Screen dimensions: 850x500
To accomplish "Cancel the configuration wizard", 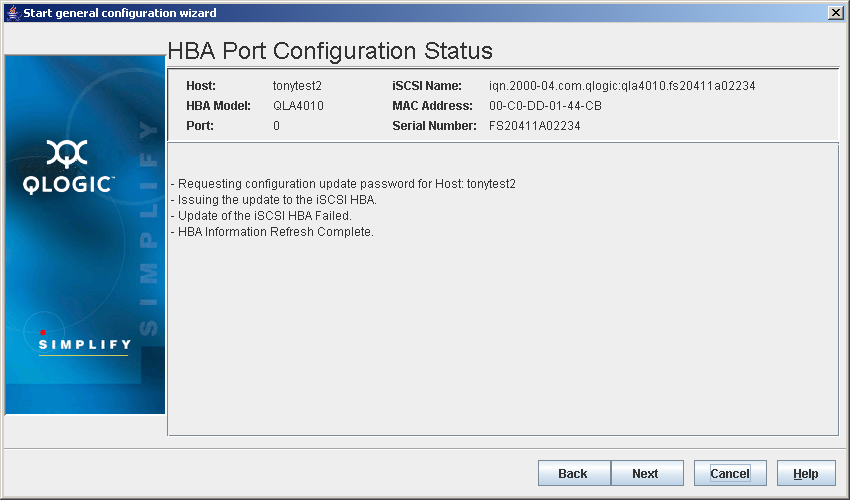I will 730,473.
